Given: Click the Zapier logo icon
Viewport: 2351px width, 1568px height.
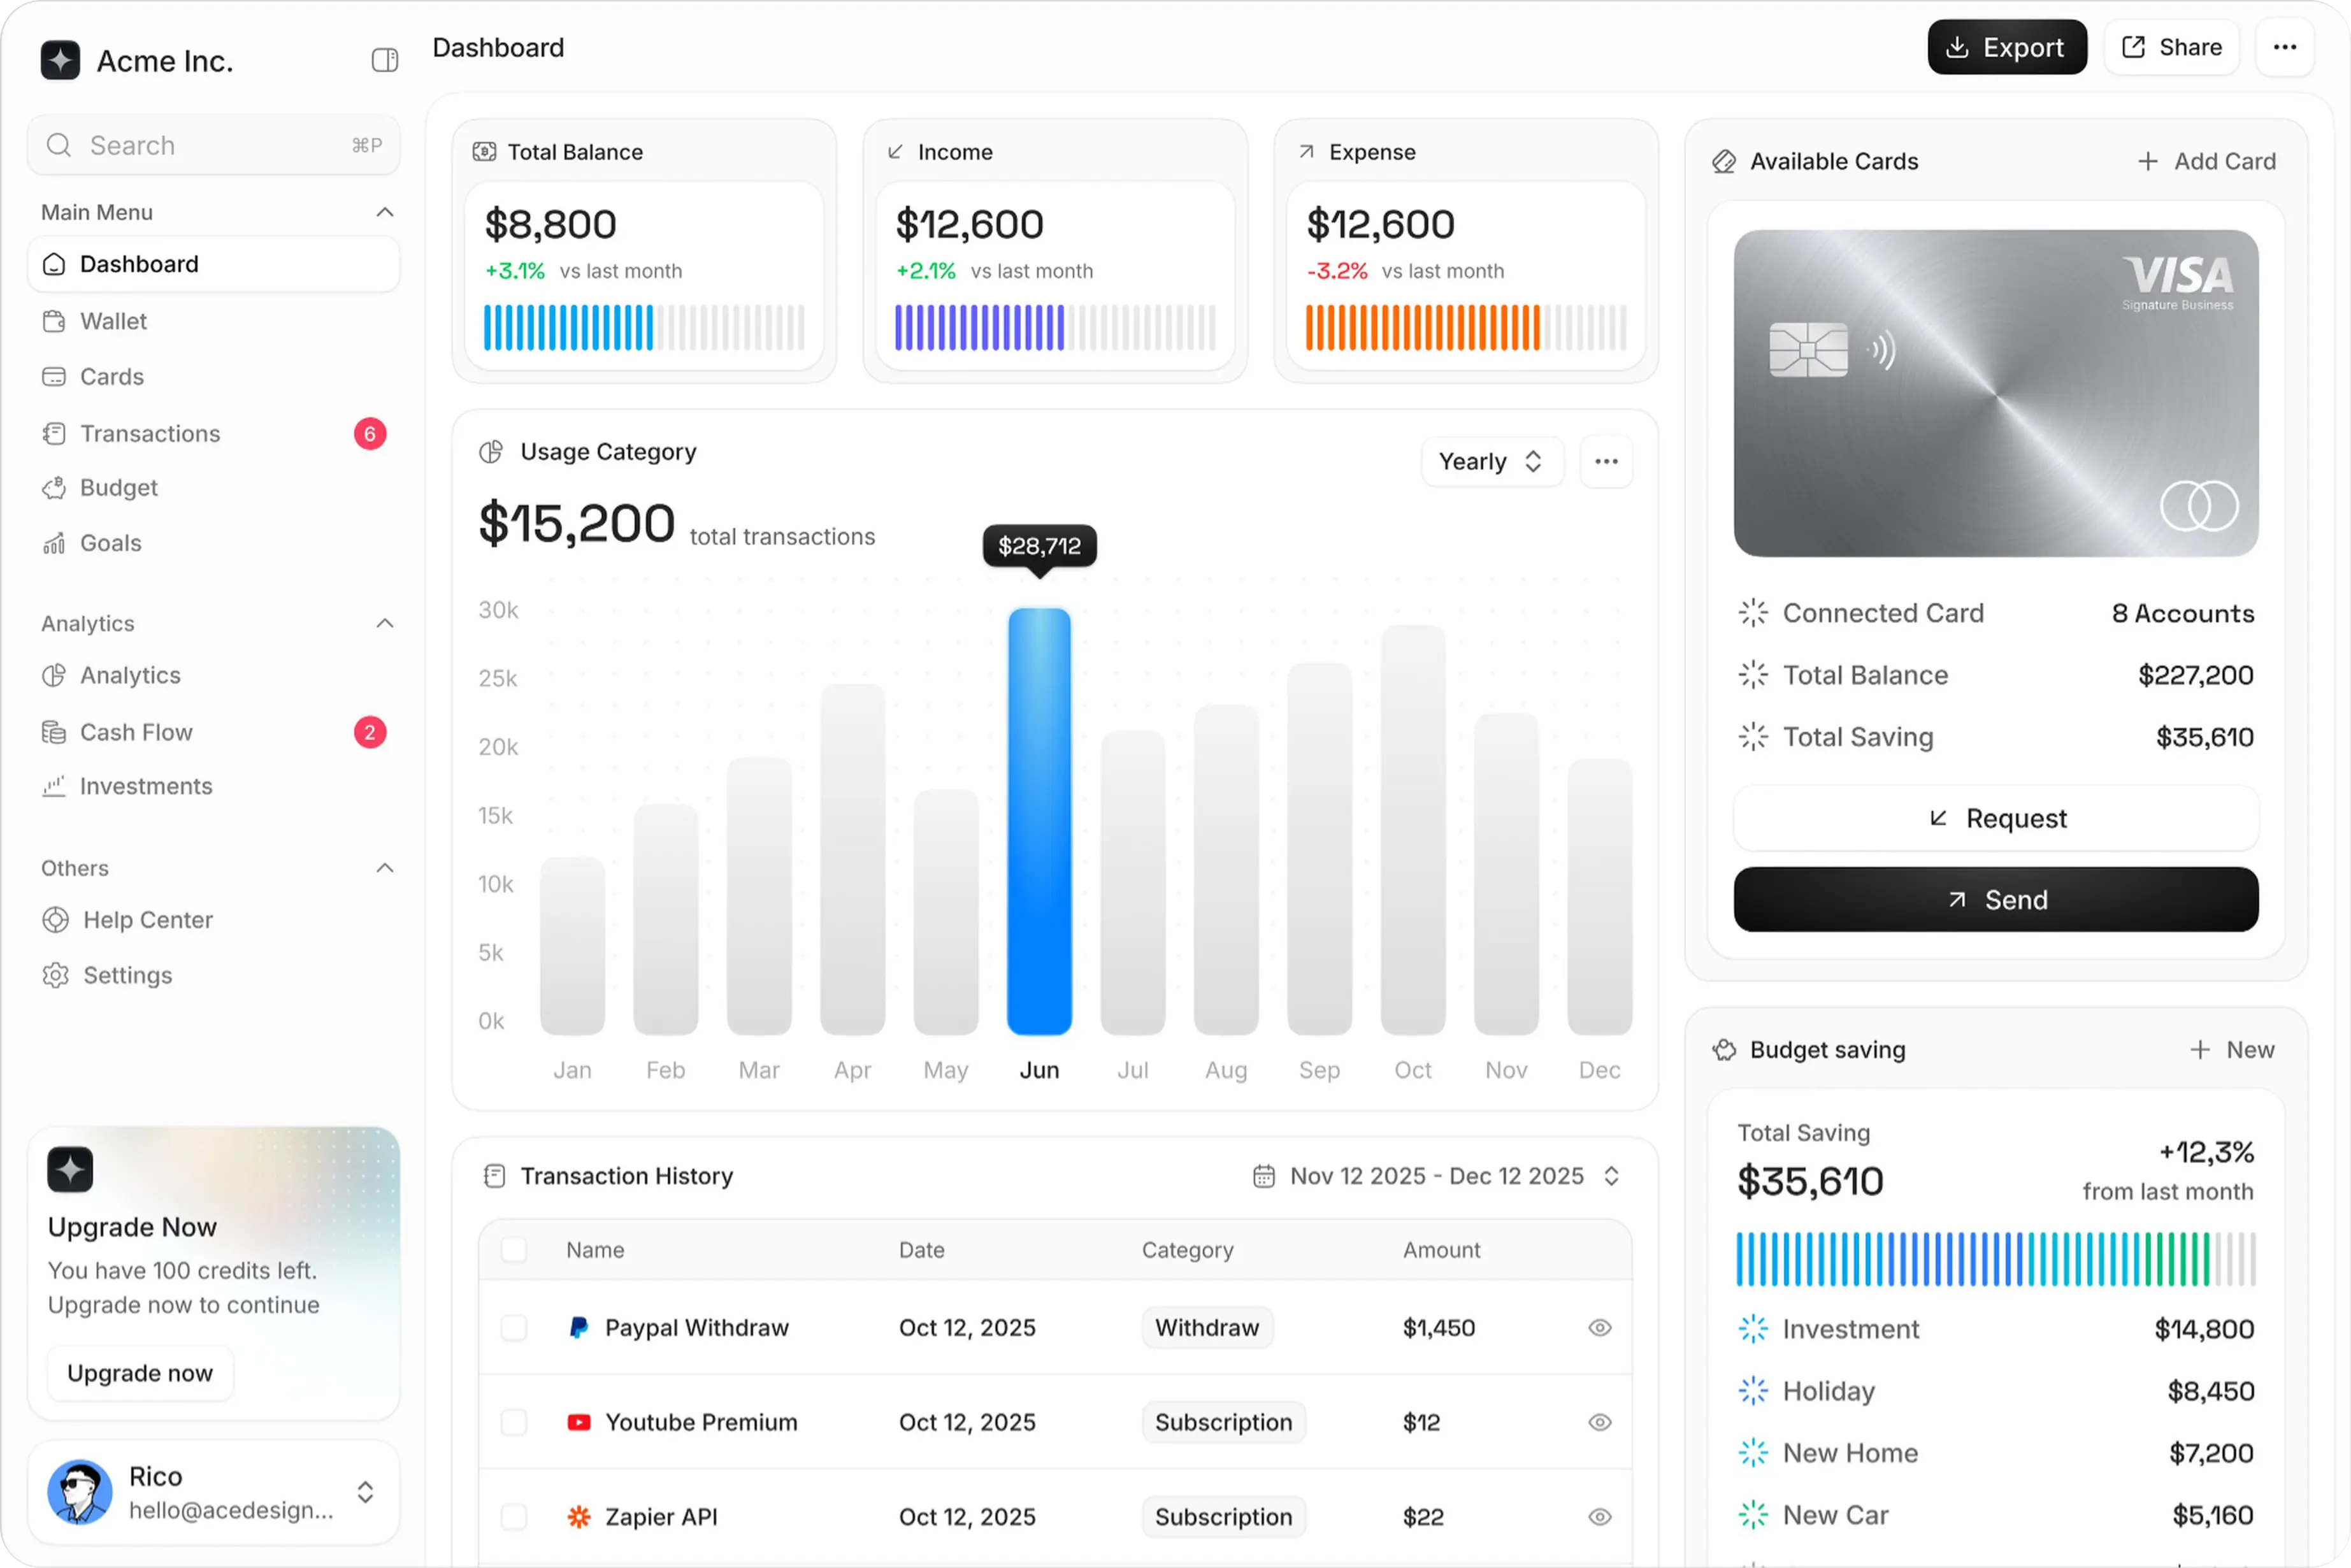Looking at the screenshot, I should (x=578, y=1517).
